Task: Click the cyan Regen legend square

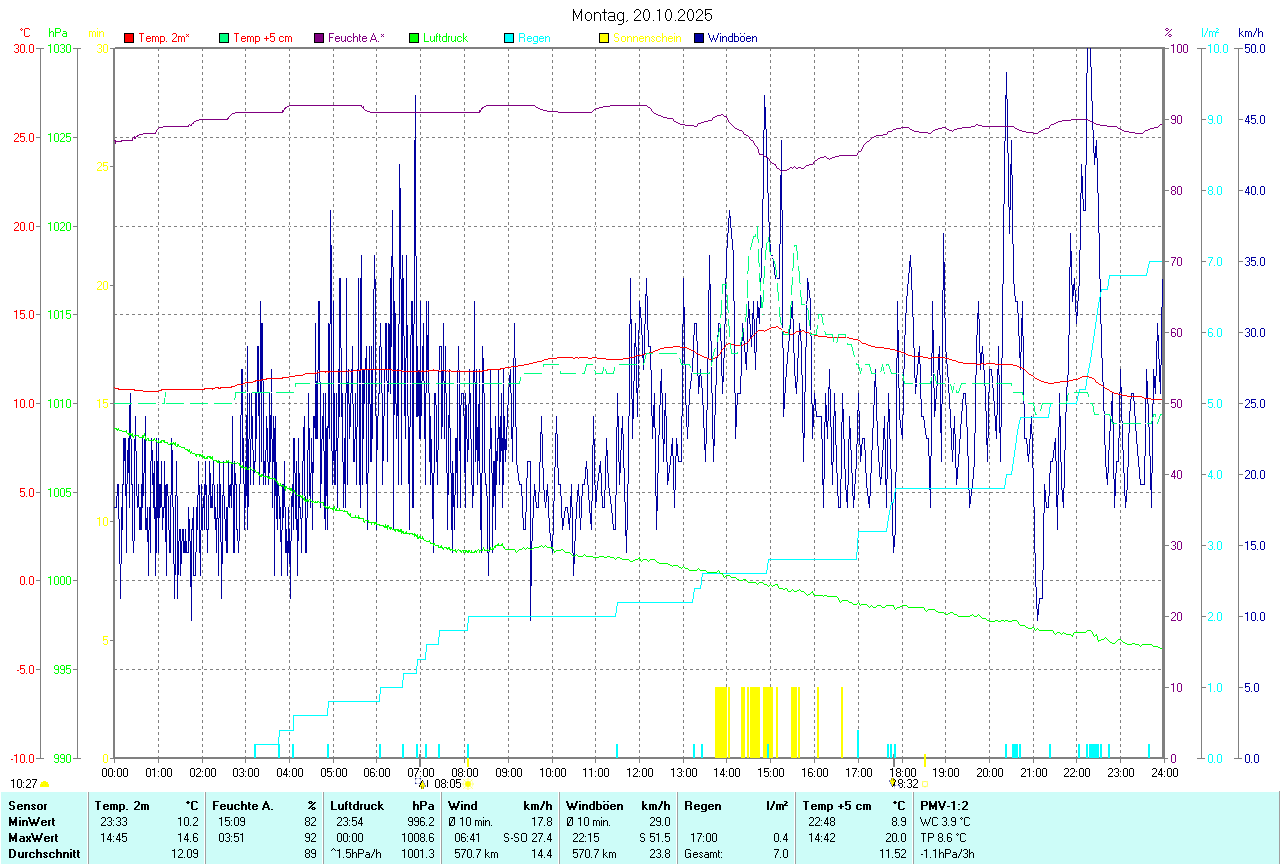Action: (509, 38)
